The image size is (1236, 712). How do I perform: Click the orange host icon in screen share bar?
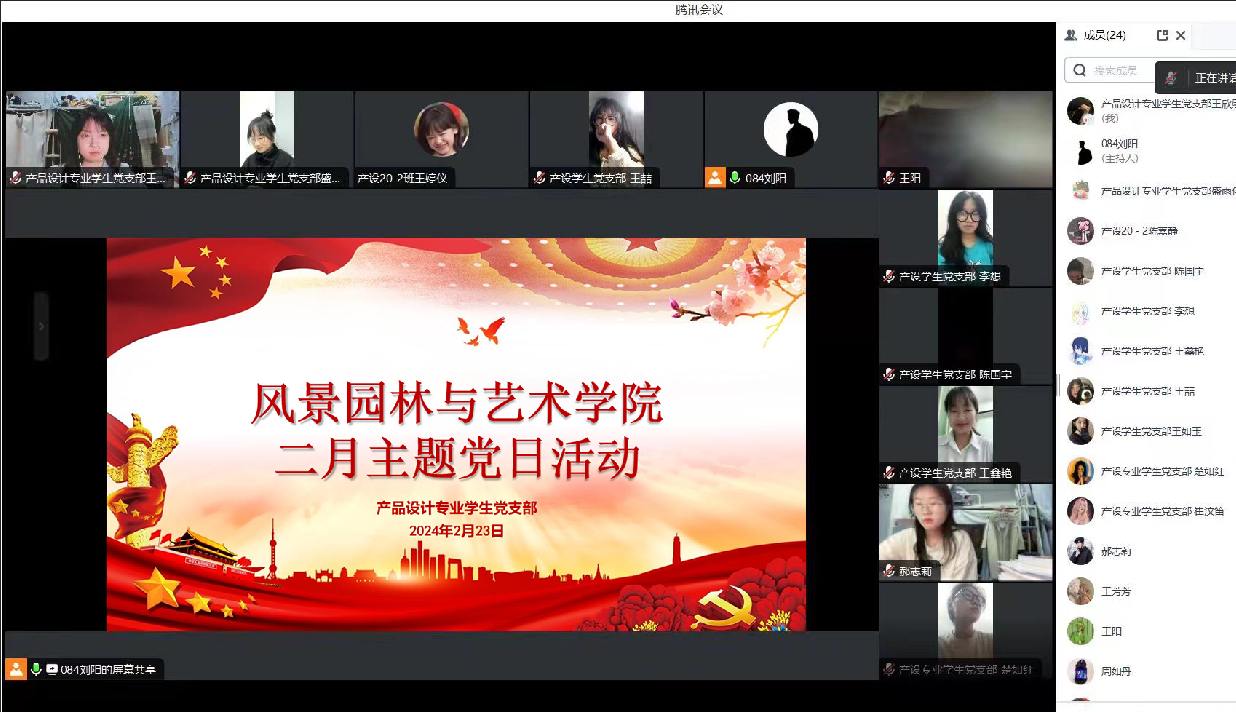click(x=15, y=669)
